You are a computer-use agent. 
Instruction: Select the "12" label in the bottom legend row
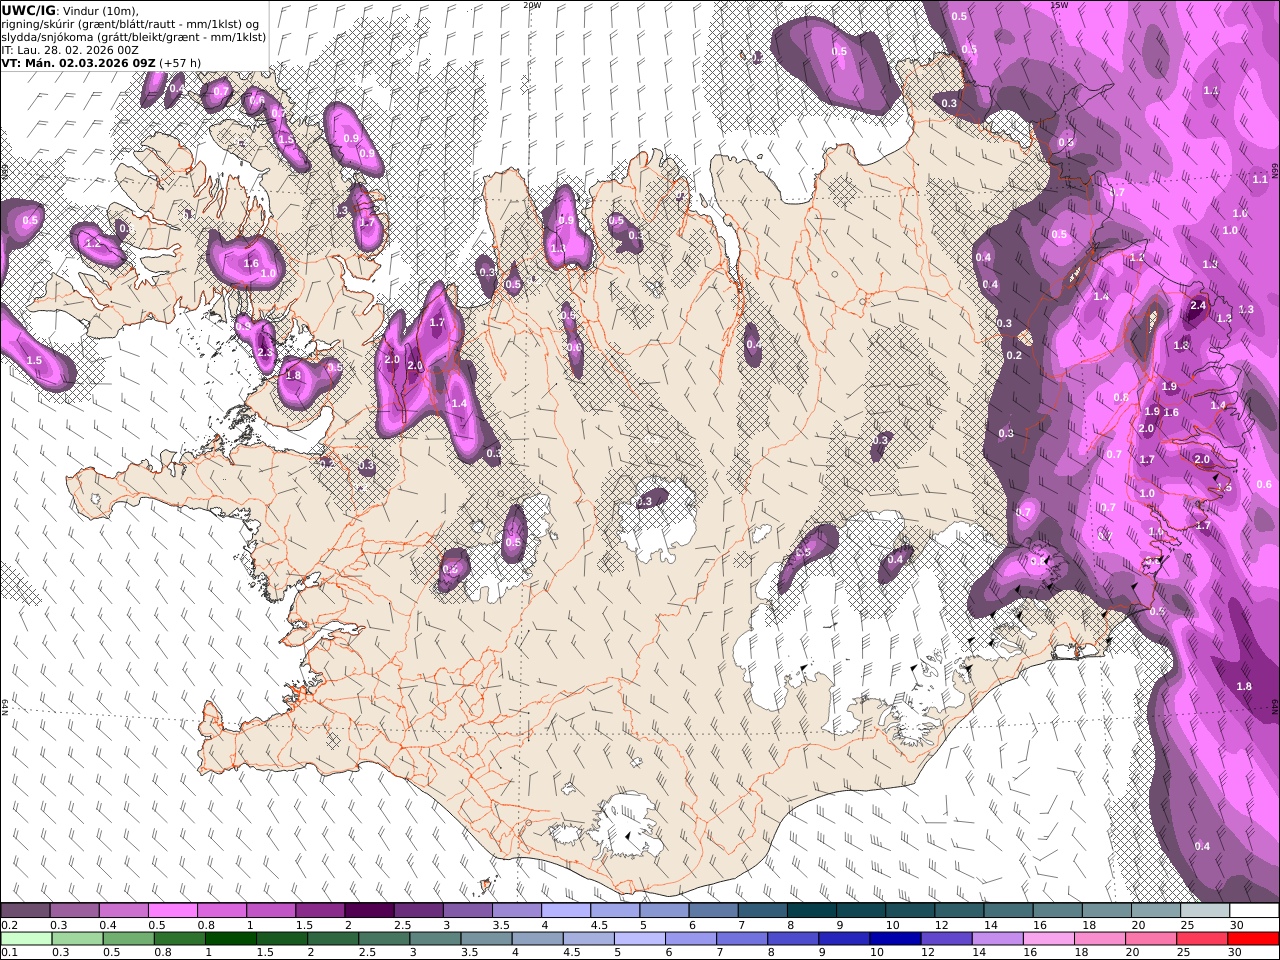pos(927,953)
